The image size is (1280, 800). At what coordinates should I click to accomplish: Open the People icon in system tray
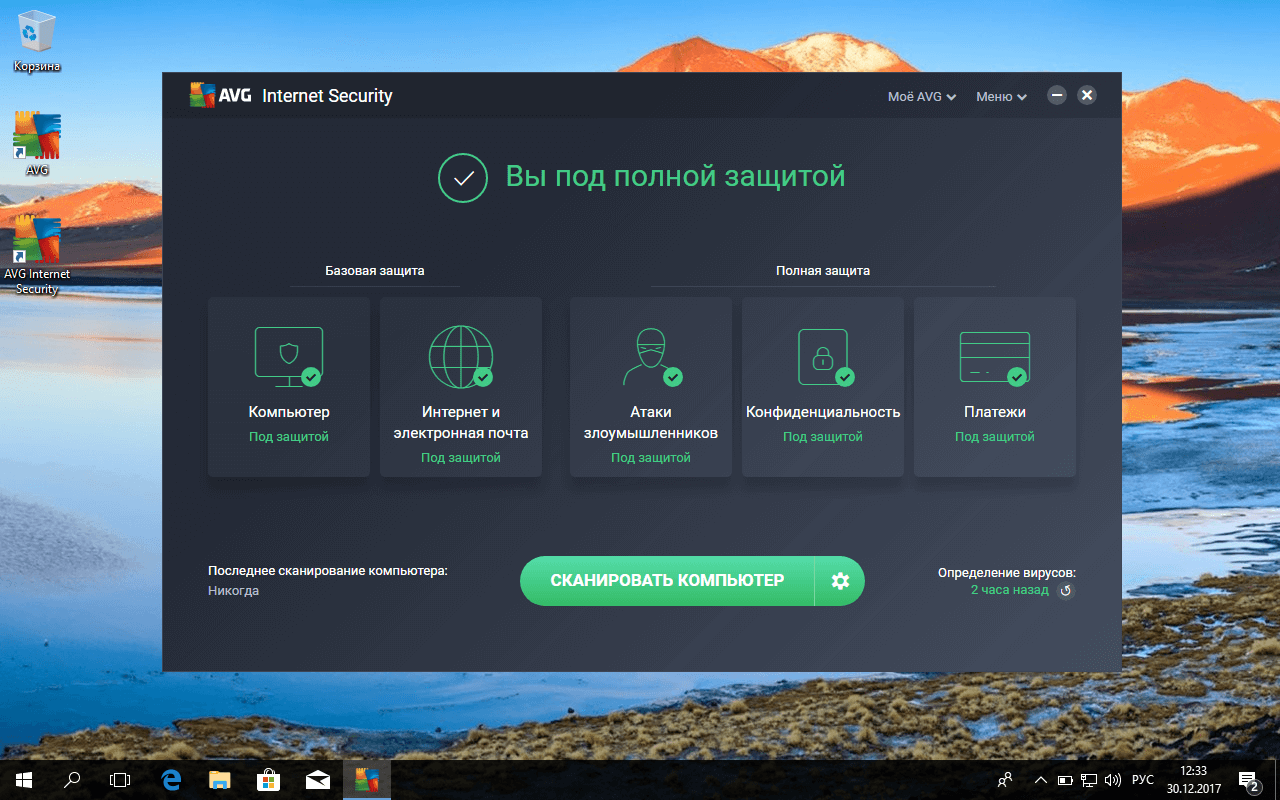click(x=1005, y=780)
